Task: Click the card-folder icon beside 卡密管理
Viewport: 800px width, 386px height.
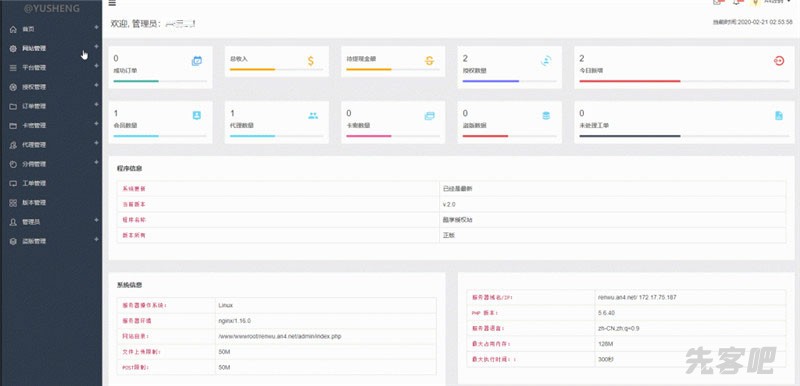Action: click(x=13, y=125)
